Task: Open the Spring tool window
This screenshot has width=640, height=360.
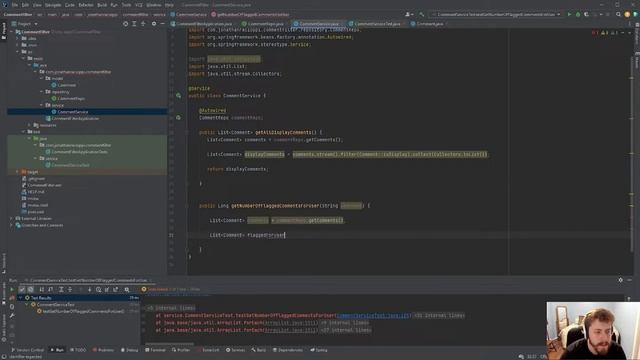Action: [x=319, y=350]
